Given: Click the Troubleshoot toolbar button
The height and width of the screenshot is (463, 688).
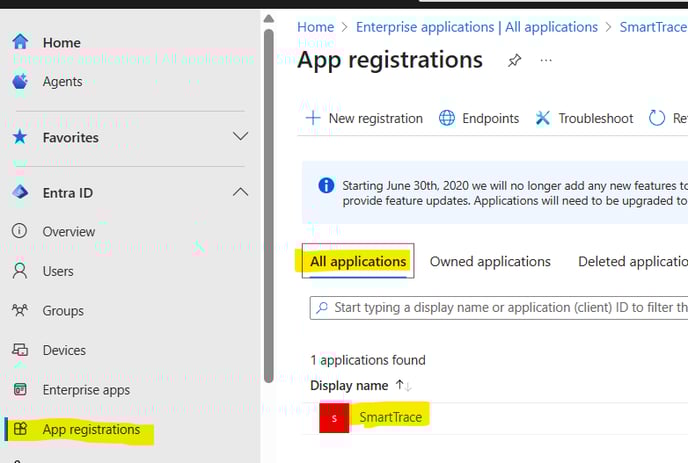Looking at the screenshot, I should pyautogui.click(x=584, y=118).
